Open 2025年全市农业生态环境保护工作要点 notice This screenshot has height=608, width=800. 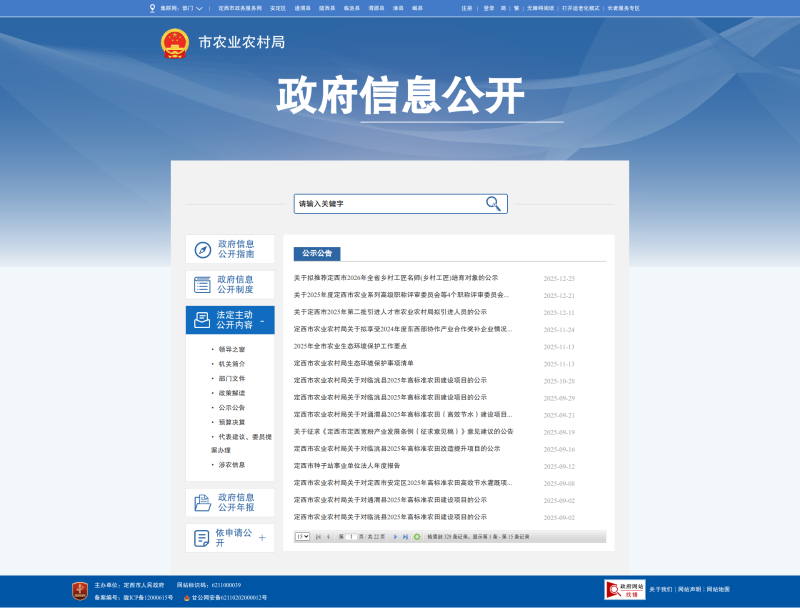point(350,346)
